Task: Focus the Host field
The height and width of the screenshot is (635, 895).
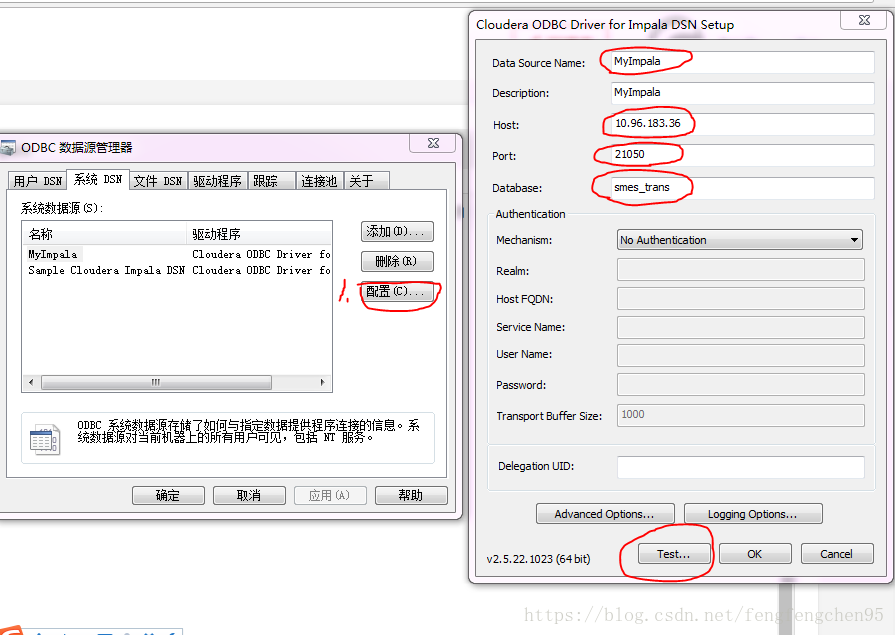Action: [x=742, y=124]
